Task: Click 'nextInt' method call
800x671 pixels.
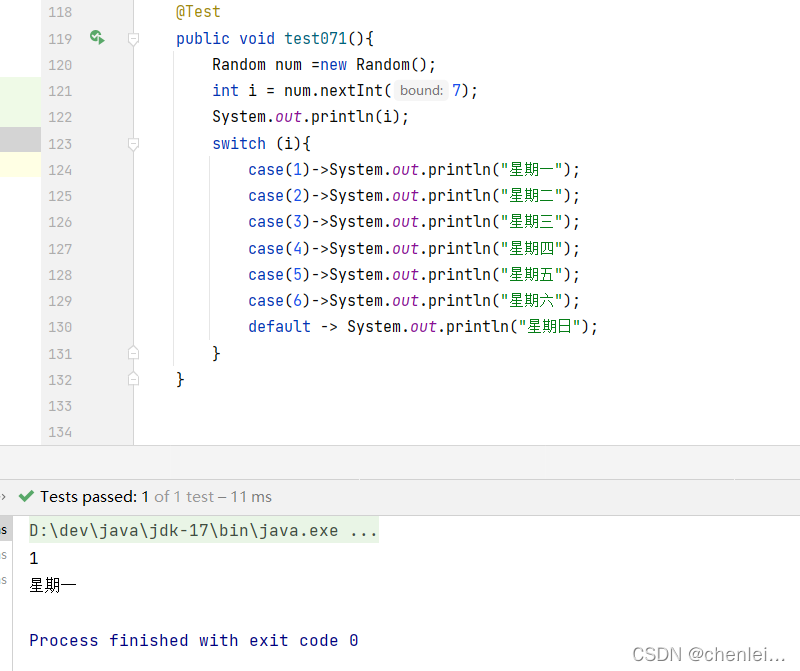Action: click(x=351, y=91)
